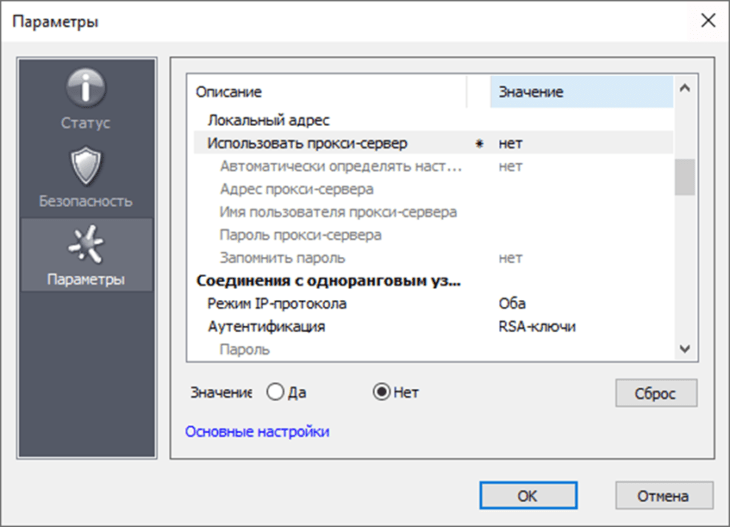This screenshot has height=527, width=730.
Task: Click the нет value of Использовать прокси-сервер
Action: click(x=510, y=143)
